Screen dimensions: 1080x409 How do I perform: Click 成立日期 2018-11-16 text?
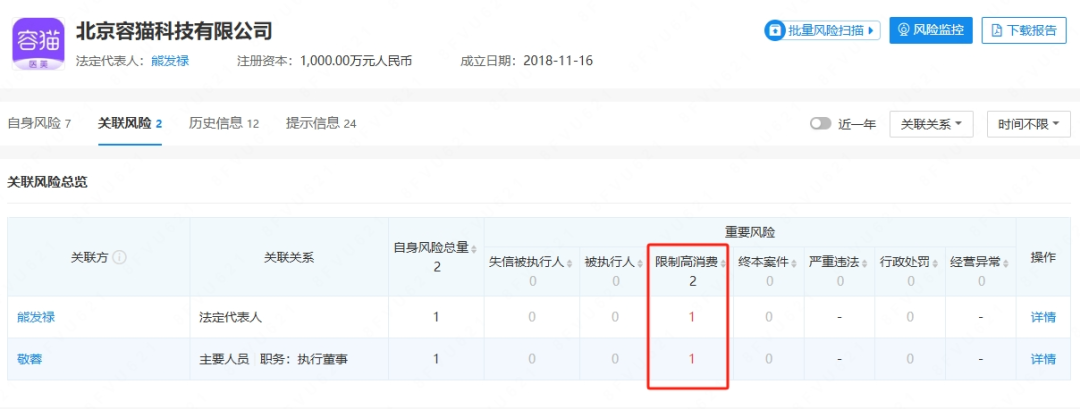526,61
